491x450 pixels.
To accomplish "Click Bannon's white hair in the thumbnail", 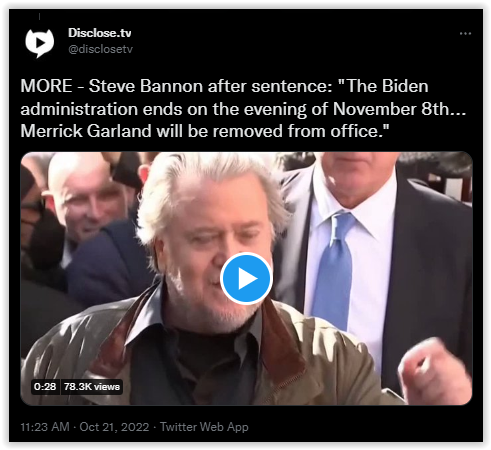I will point(213,187).
